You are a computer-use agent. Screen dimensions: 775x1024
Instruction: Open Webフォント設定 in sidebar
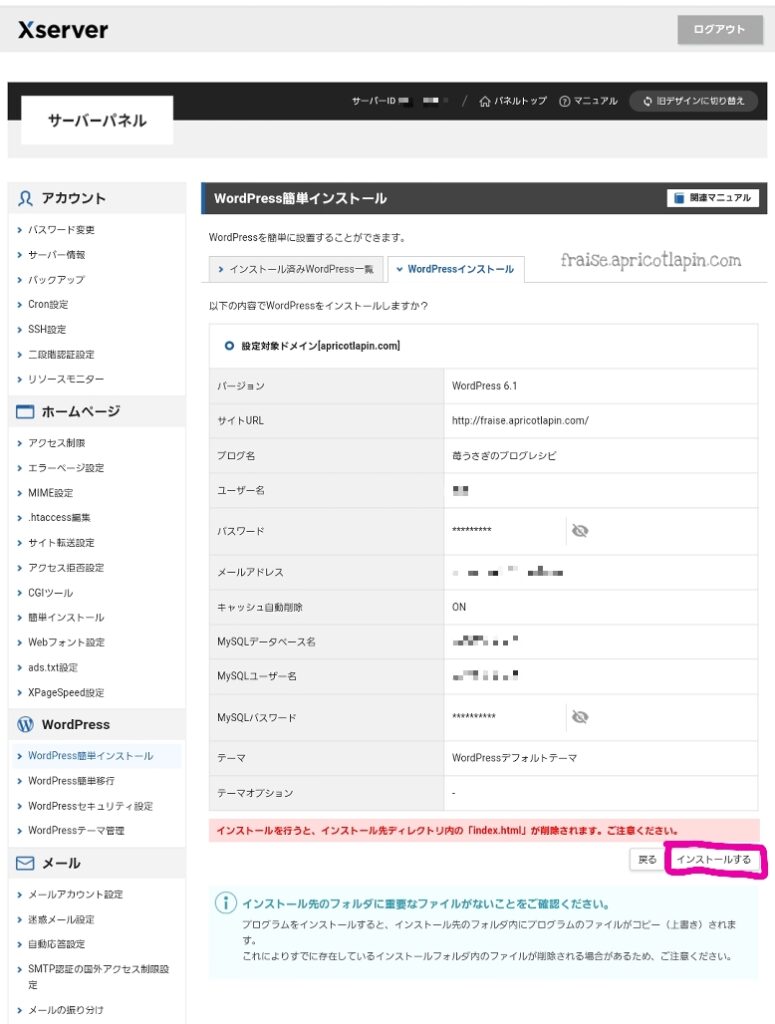click(66, 642)
